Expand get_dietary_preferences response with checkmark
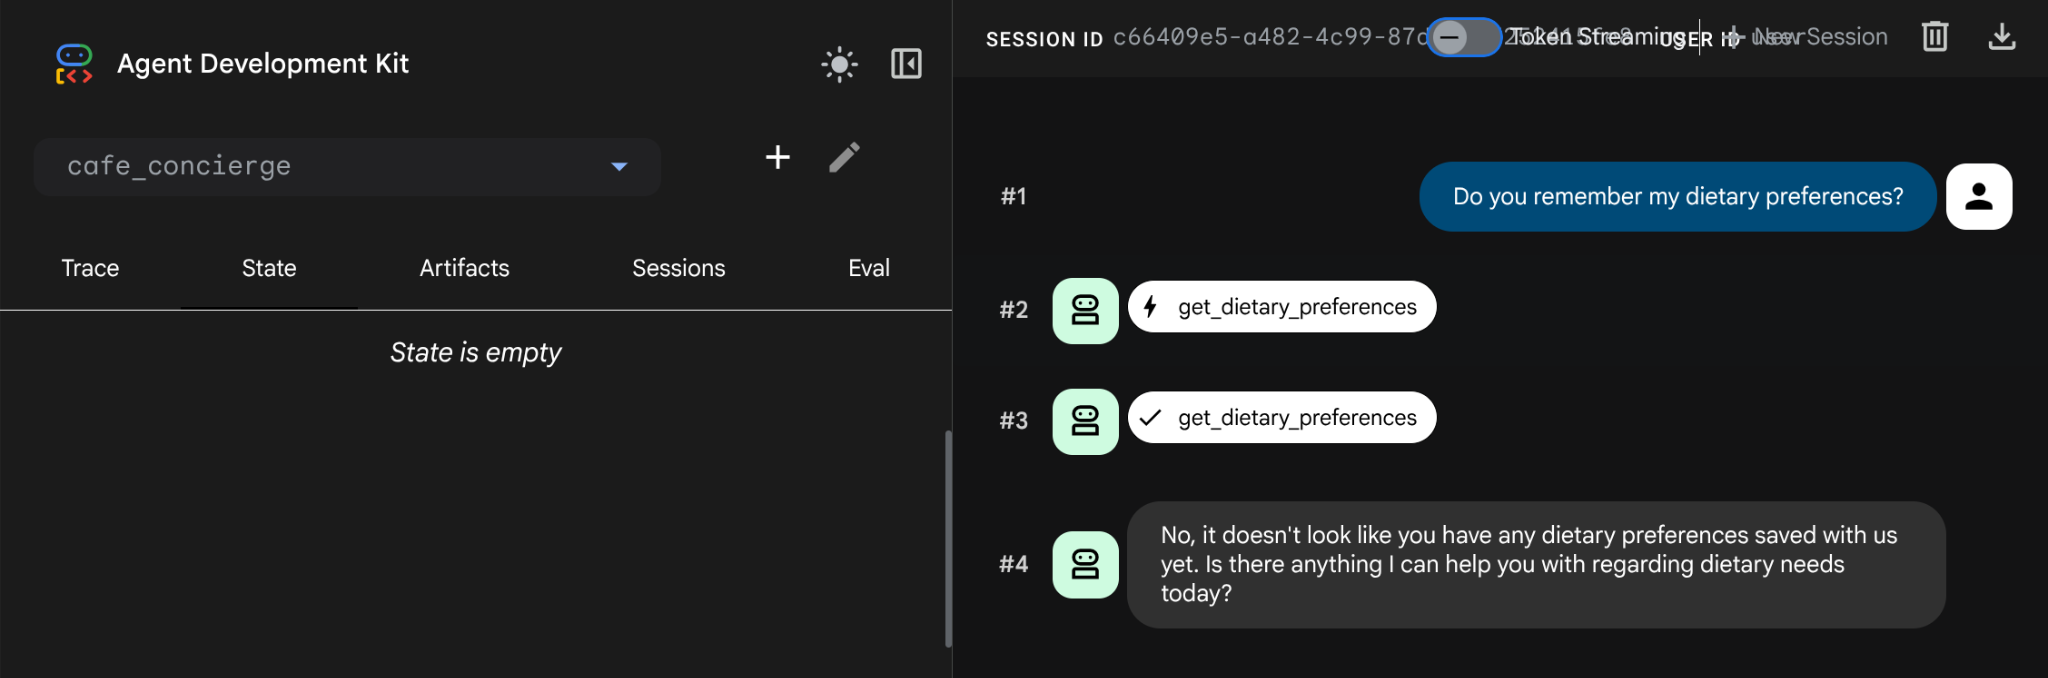 [x=1282, y=418]
